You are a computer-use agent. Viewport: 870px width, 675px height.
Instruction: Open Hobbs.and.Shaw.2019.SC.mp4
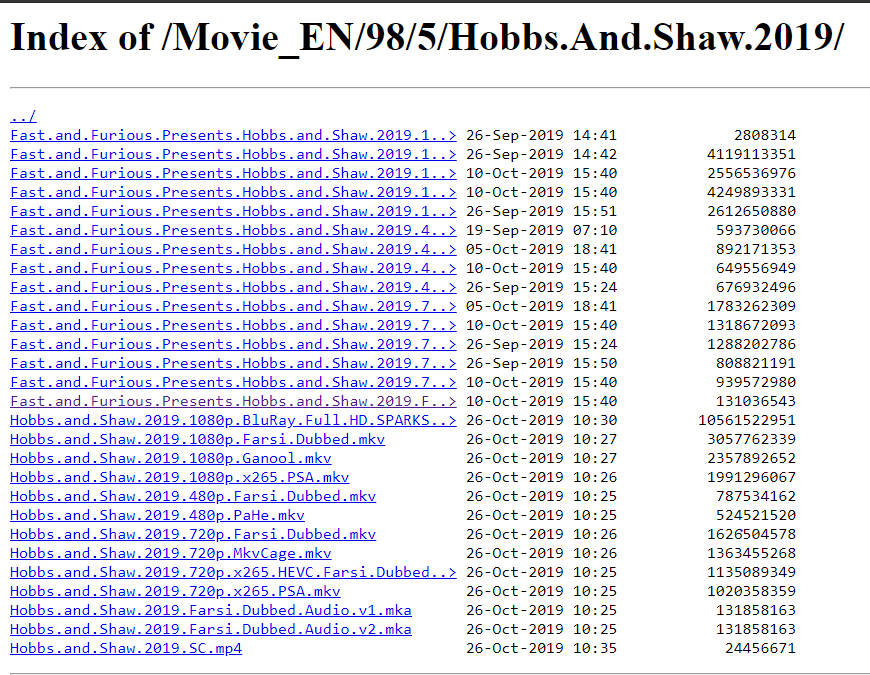pyautogui.click(x=126, y=648)
